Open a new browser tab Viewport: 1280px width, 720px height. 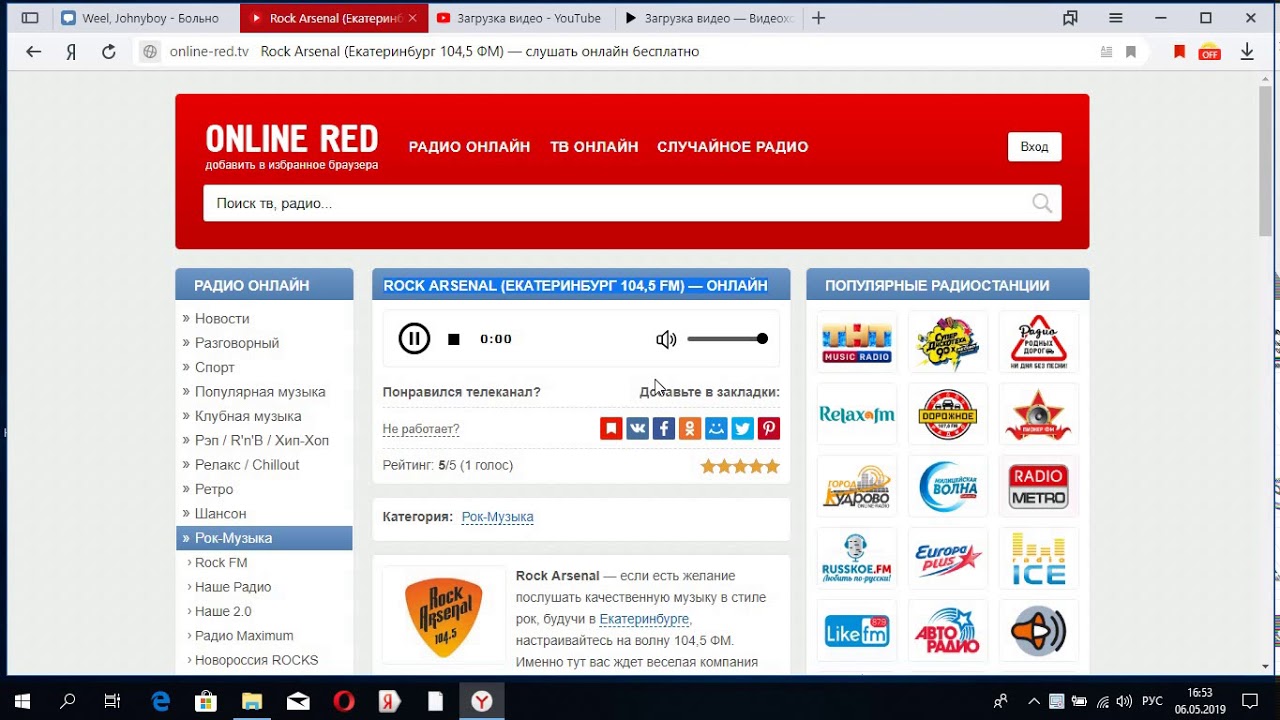819,18
